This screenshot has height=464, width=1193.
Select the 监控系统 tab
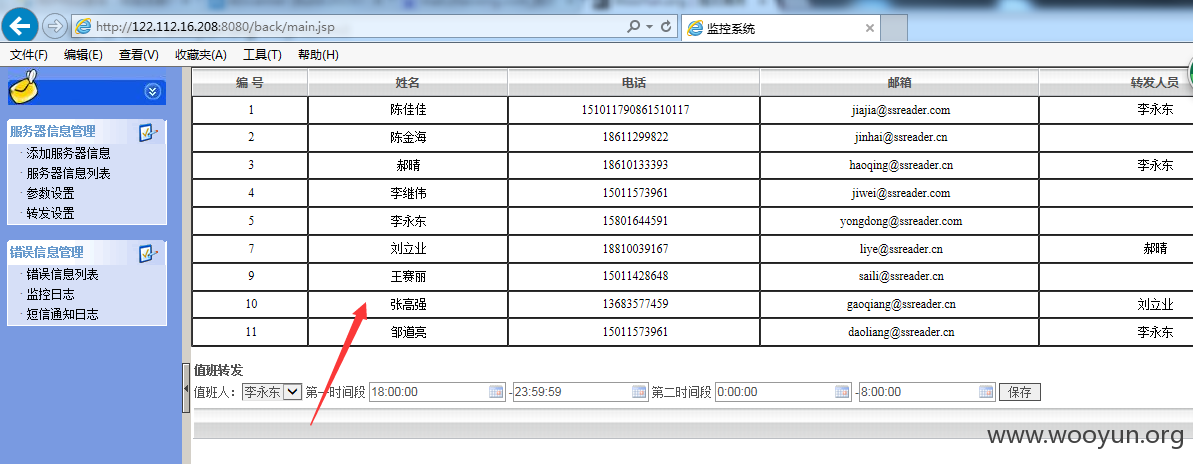tap(781, 28)
